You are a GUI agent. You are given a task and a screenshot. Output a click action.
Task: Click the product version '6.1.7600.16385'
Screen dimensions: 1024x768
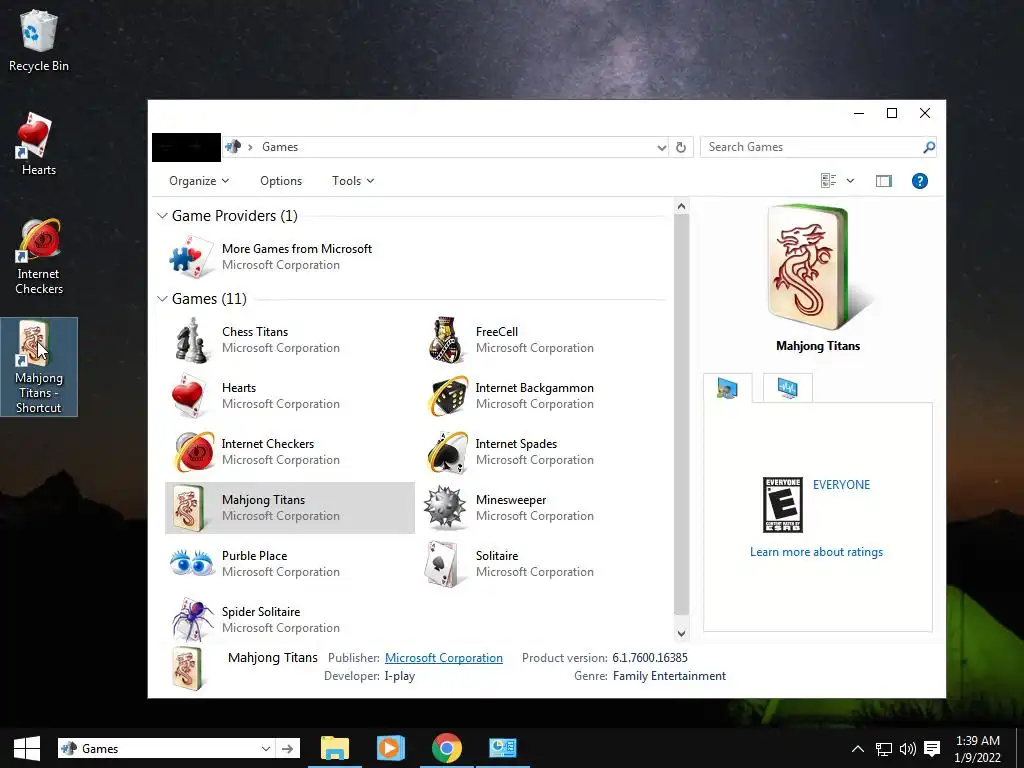[x=650, y=658]
